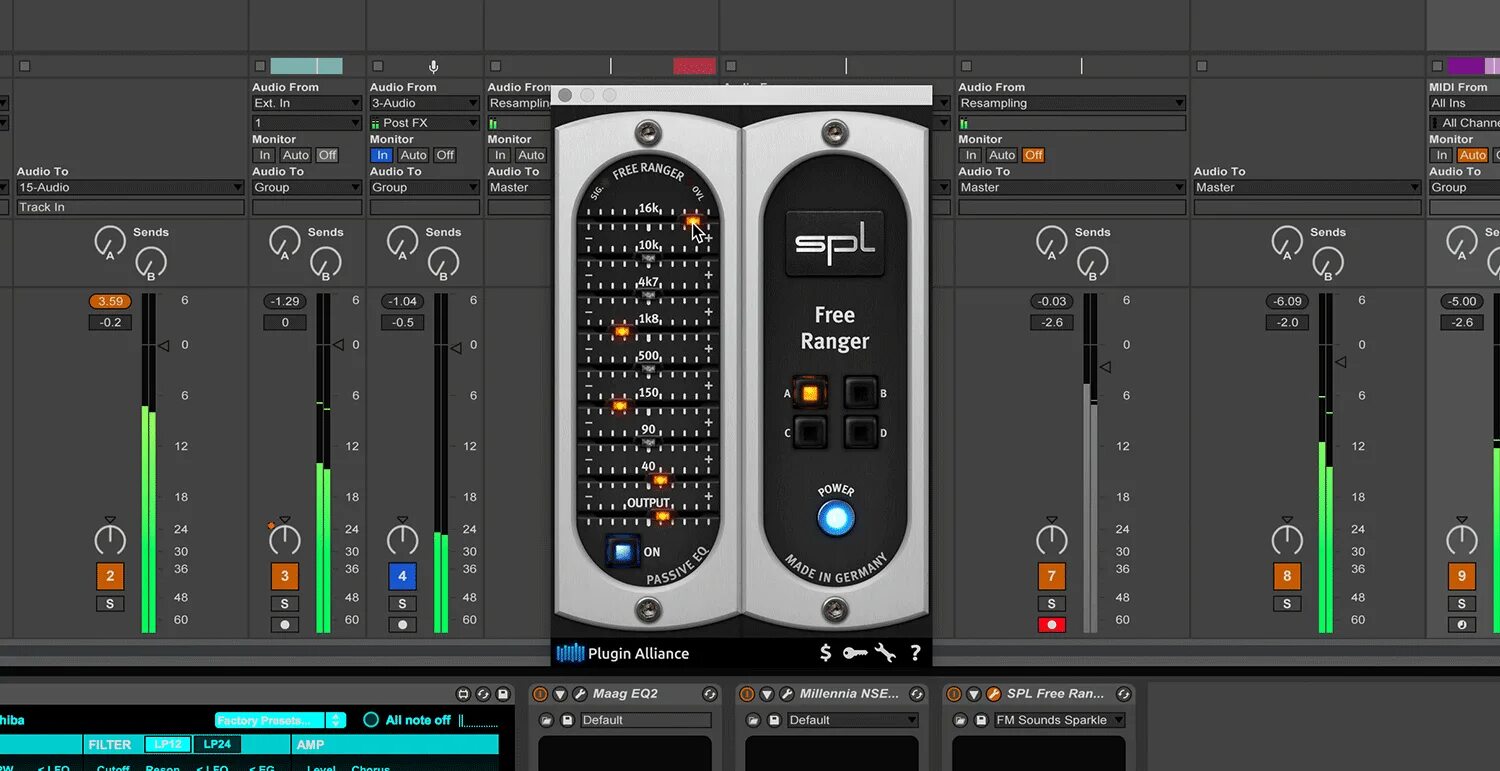1500x771 pixels.
Task: Click the 3.59 peak level value
Action: pyautogui.click(x=110, y=301)
